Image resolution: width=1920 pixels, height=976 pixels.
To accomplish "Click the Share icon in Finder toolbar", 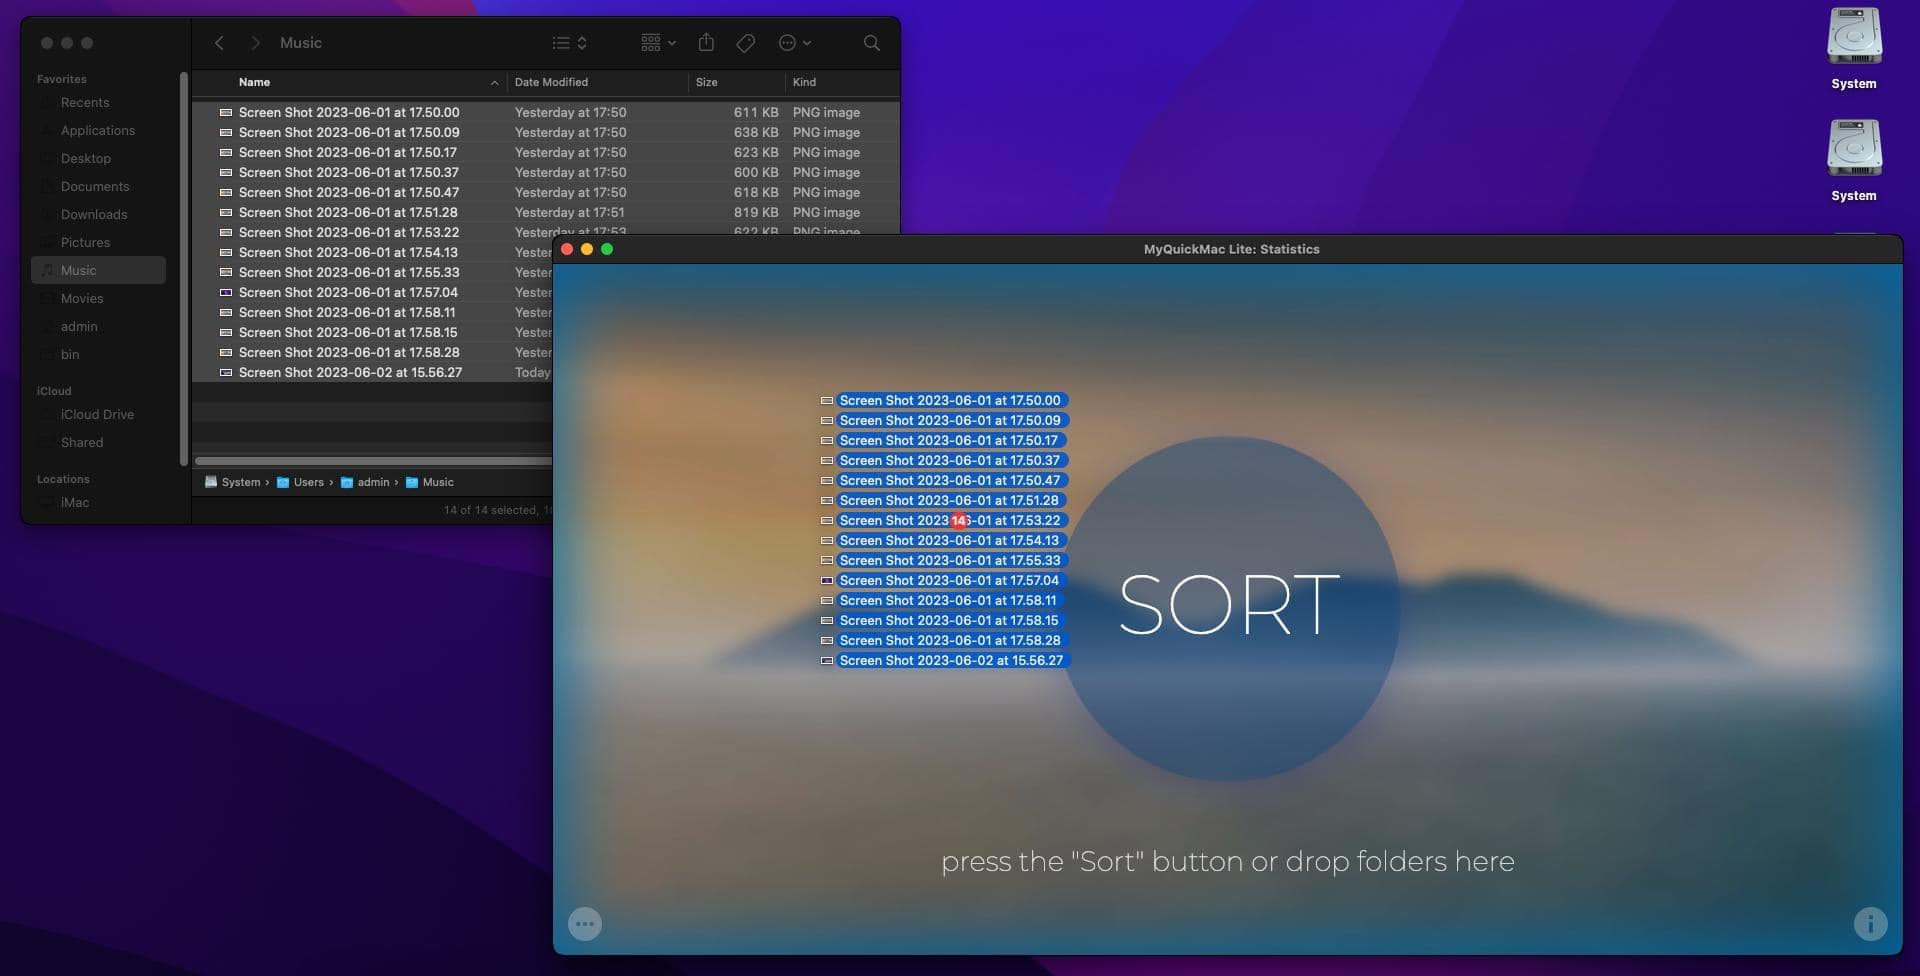I will [706, 42].
